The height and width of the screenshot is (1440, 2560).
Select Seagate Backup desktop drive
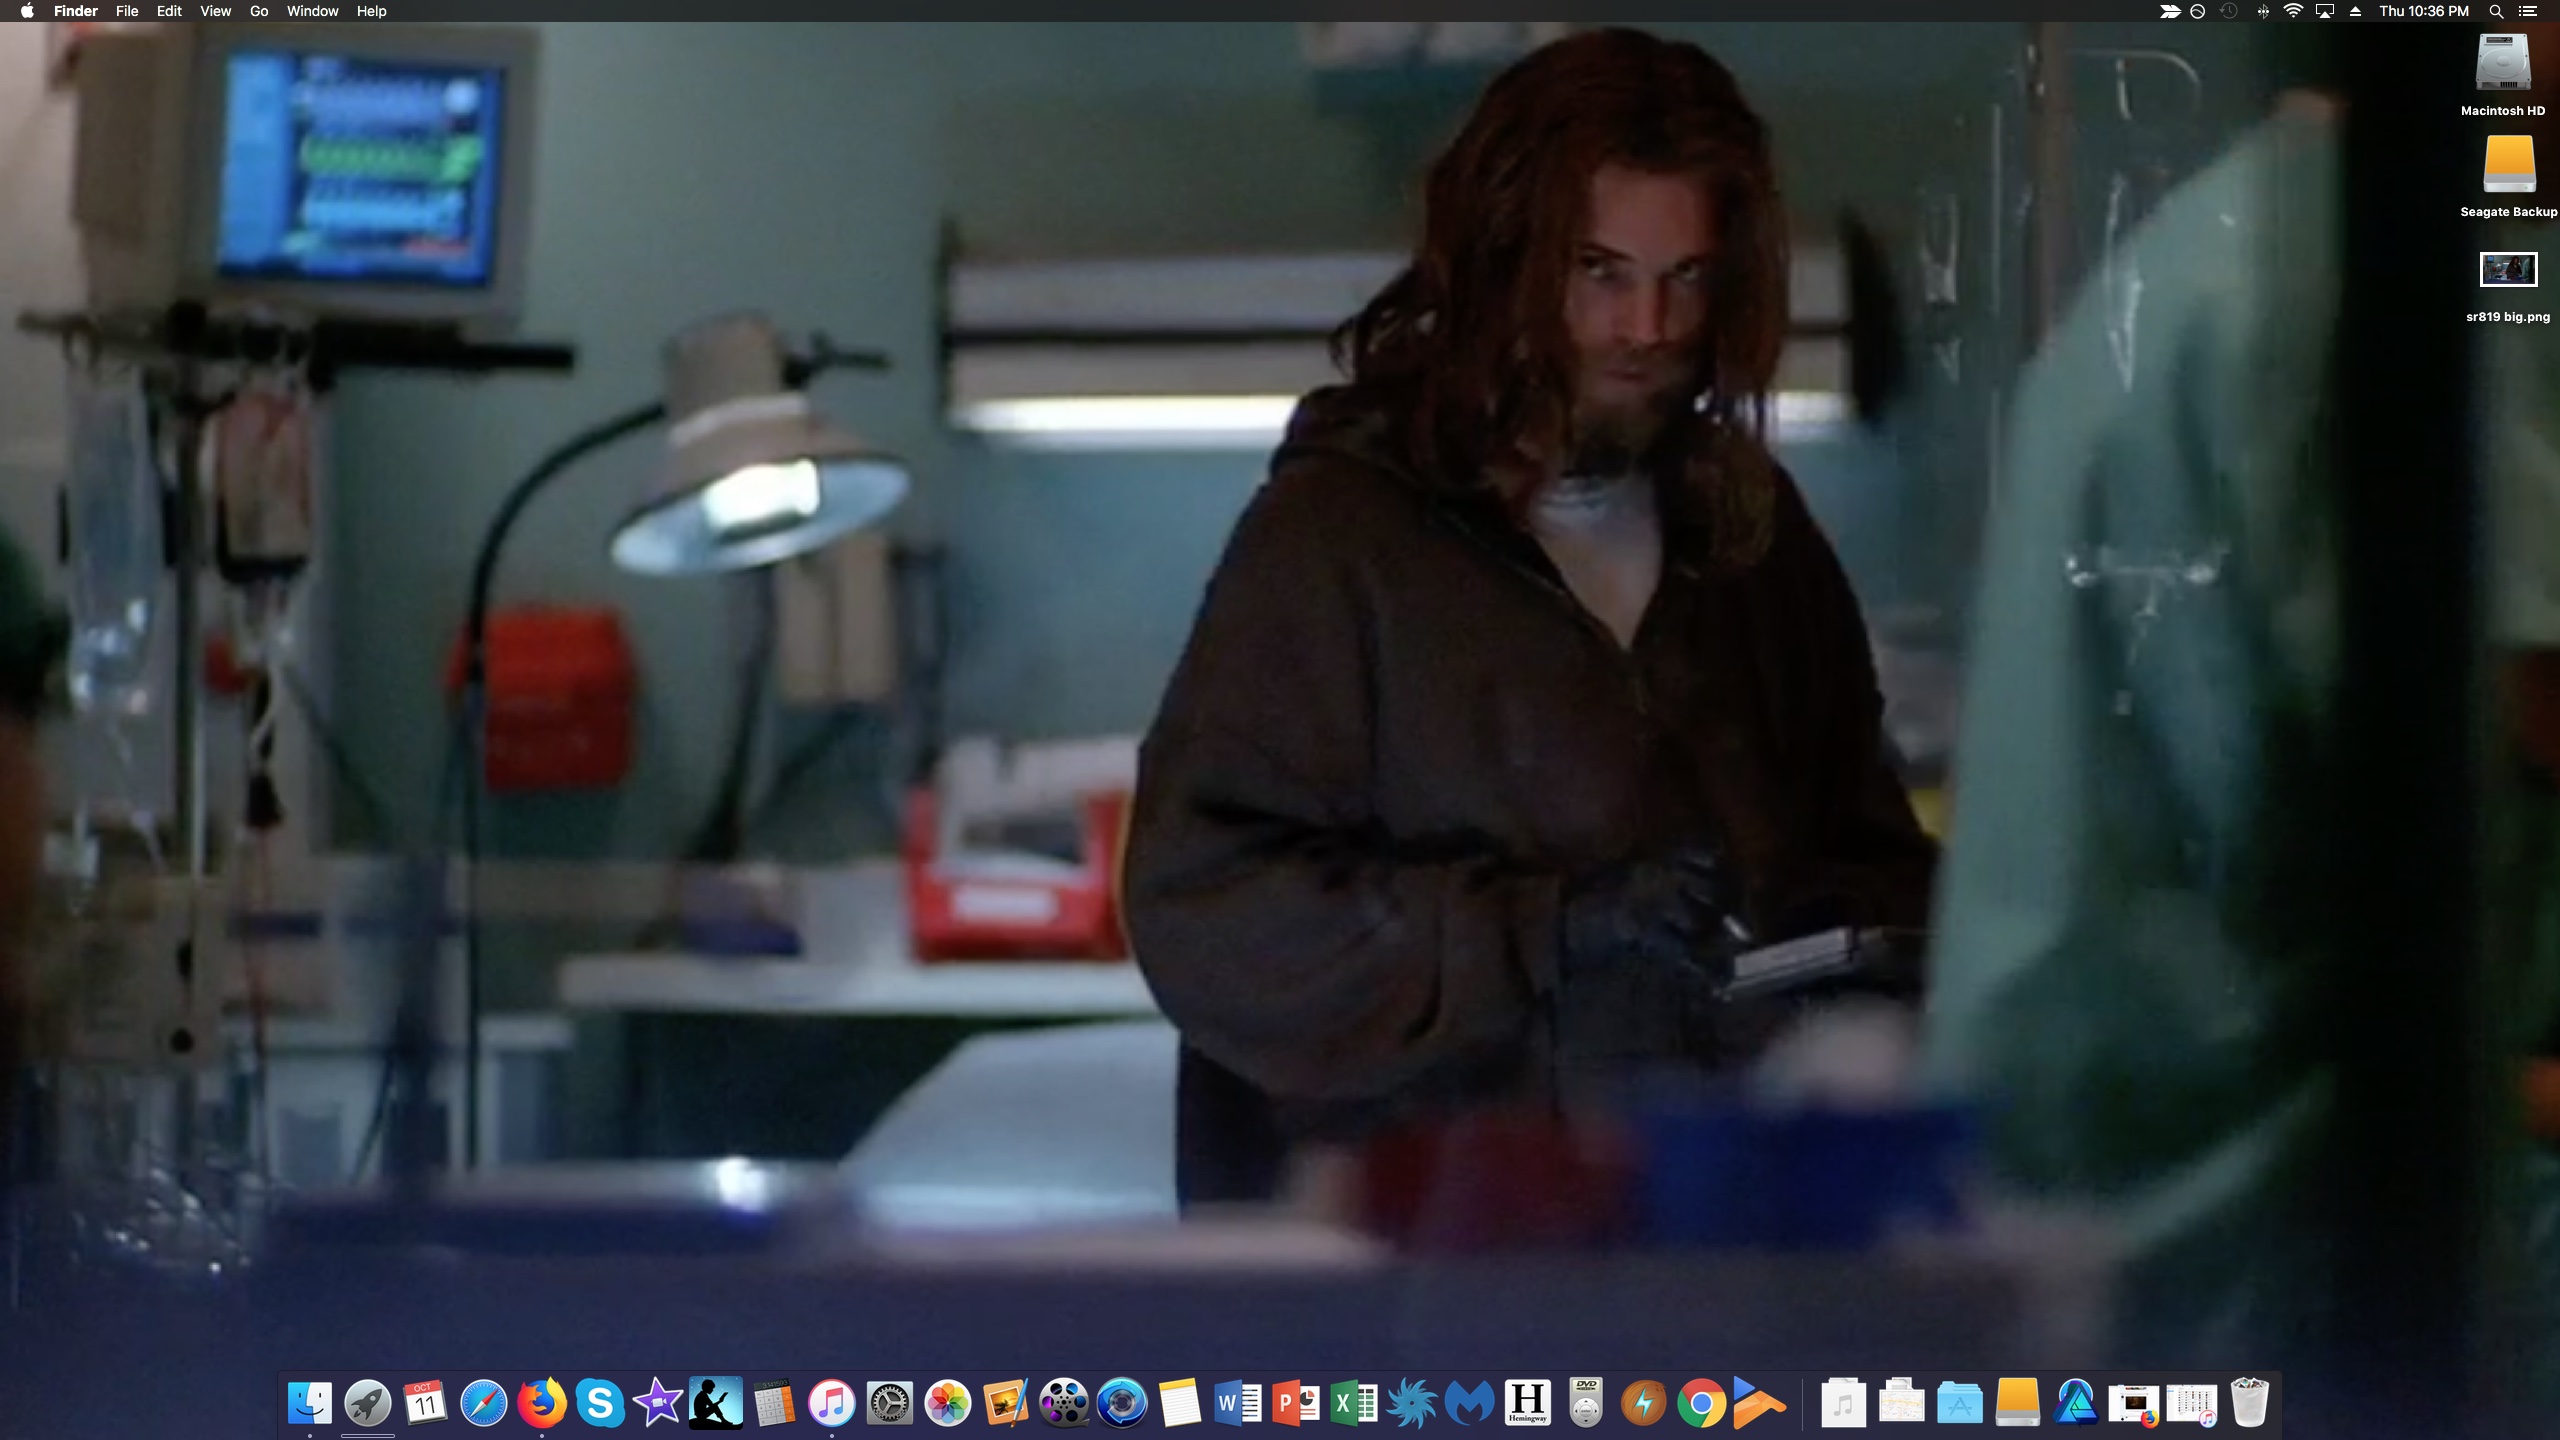coord(2508,177)
